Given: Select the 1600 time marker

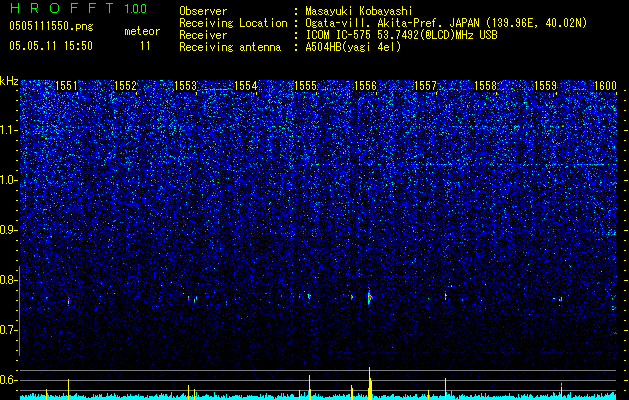Looking at the screenshot, I should [x=605, y=86].
